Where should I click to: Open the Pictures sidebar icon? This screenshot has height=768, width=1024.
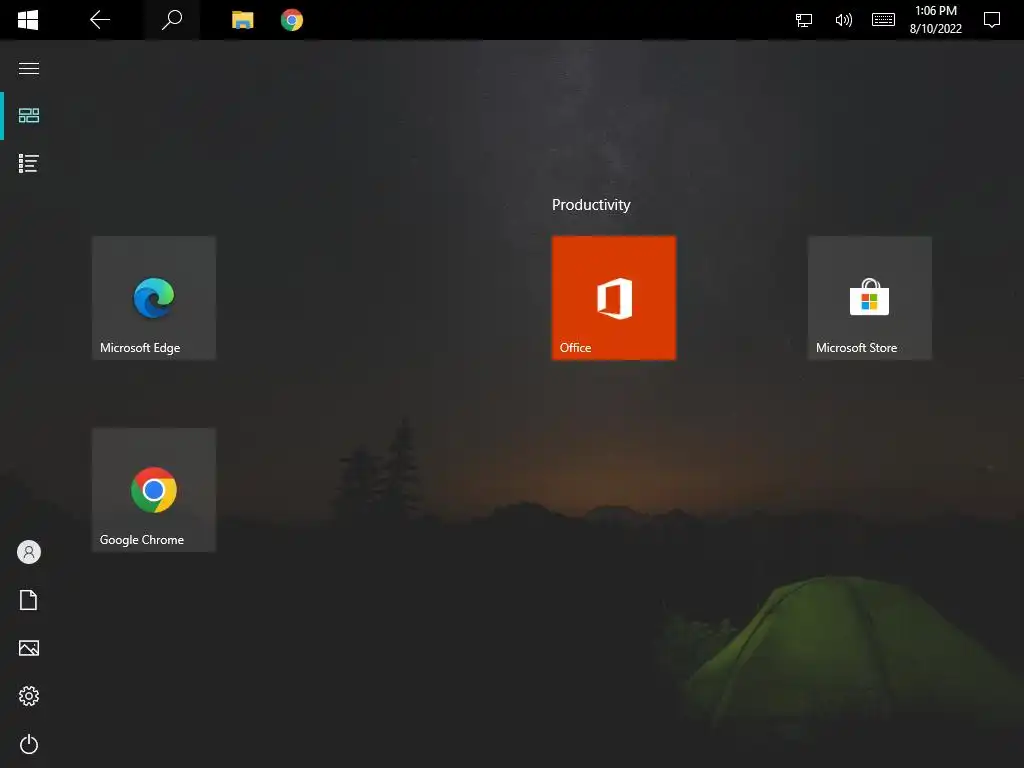(29, 648)
